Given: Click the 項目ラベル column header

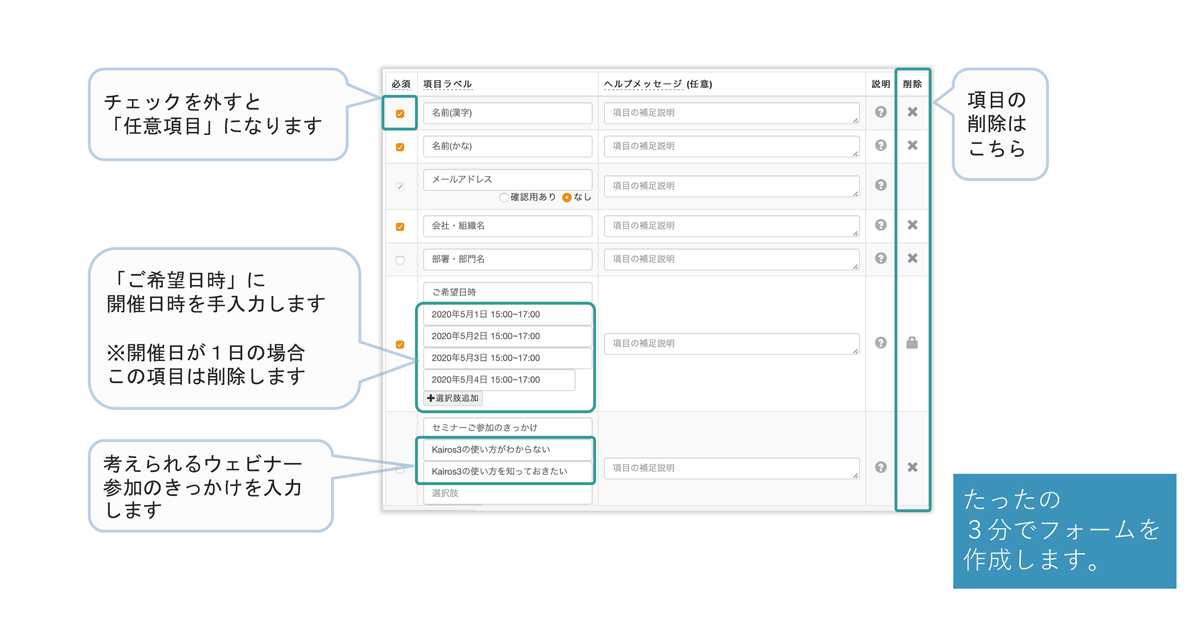Looking at the screenshot, I should click(x=447, y=84).
